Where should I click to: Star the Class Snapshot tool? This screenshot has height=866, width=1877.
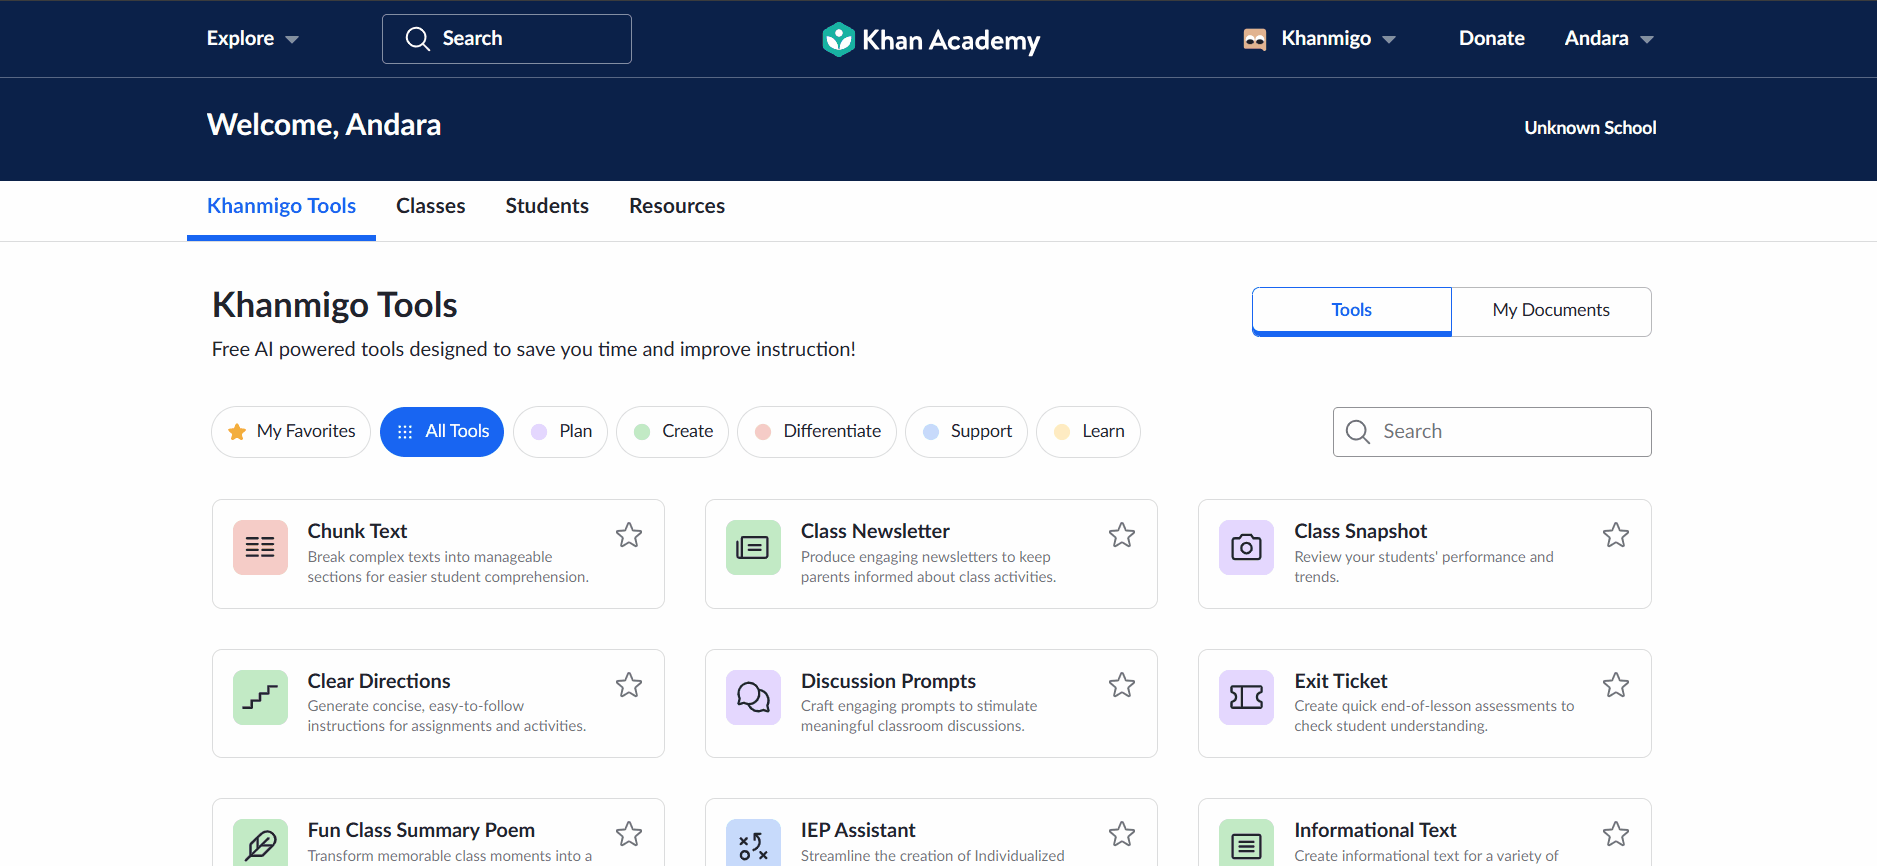(x=1616, y=535)
